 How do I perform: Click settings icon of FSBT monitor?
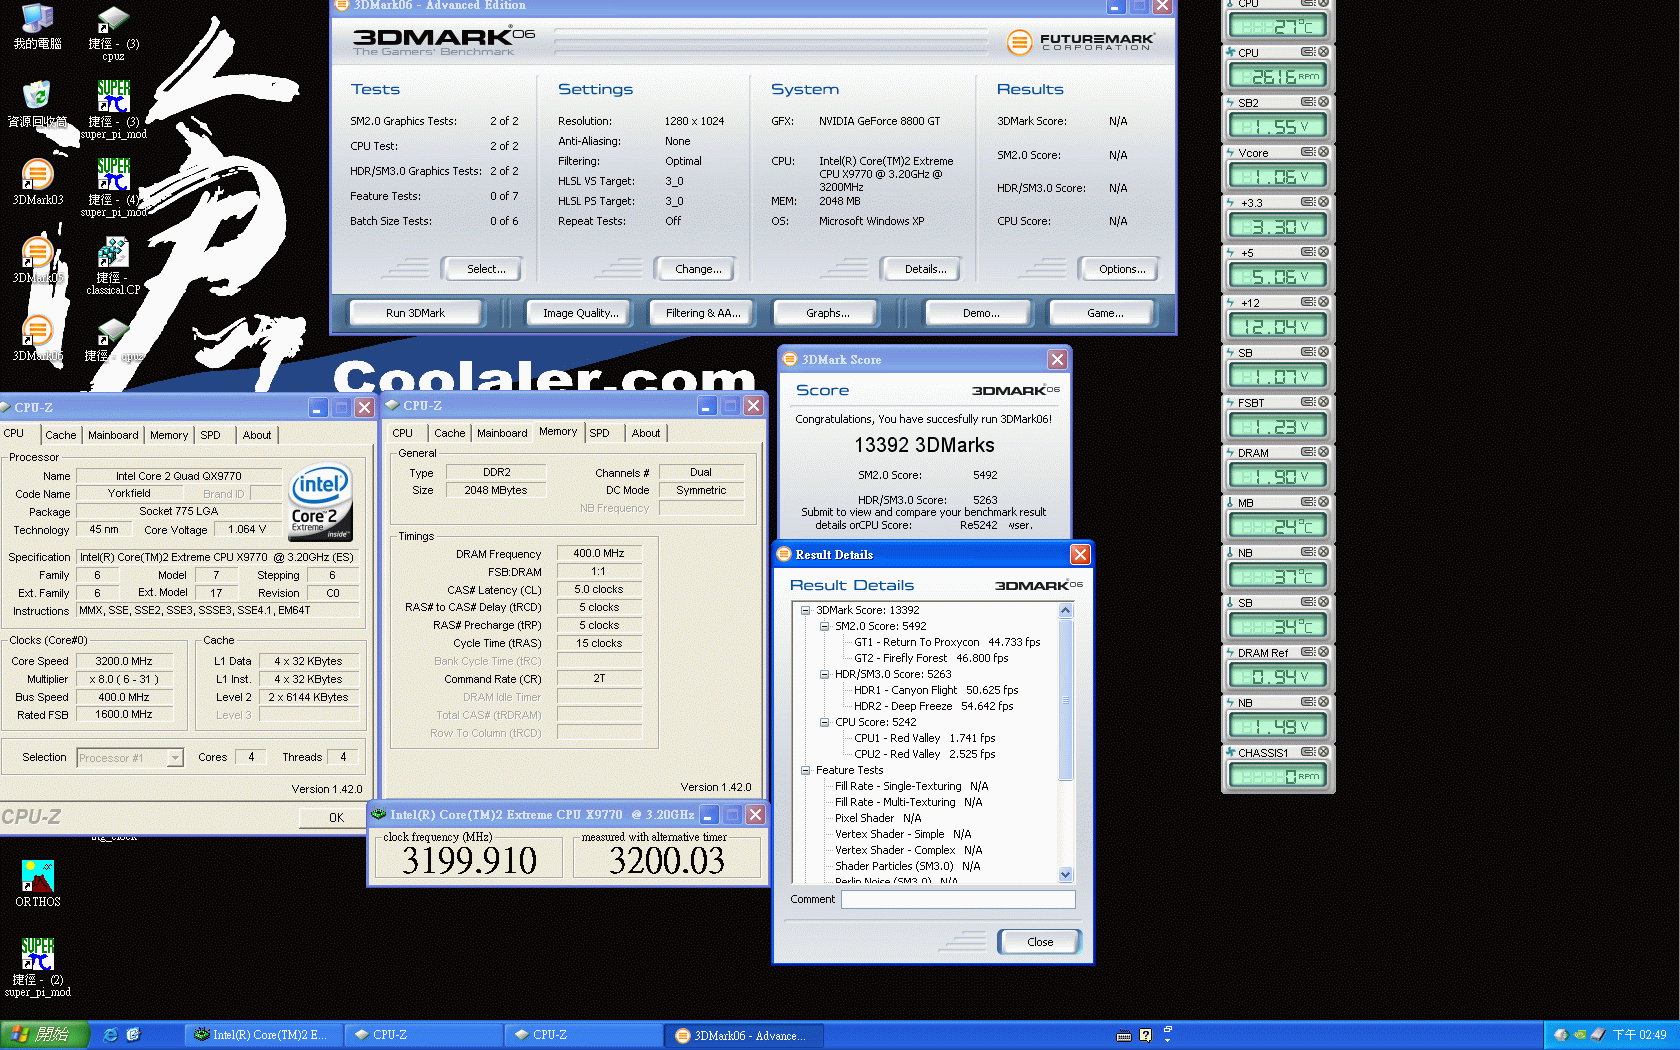[1307, 402]
